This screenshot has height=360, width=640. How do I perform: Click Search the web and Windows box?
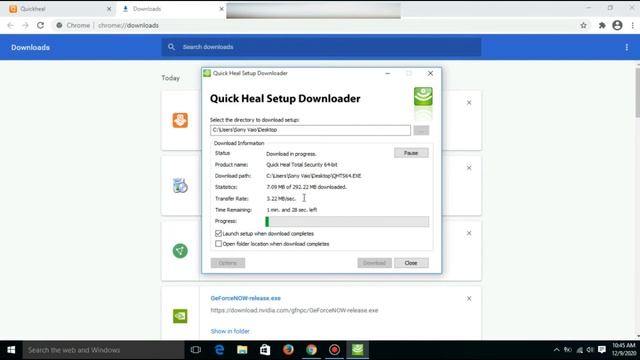[x=104, y=350]
